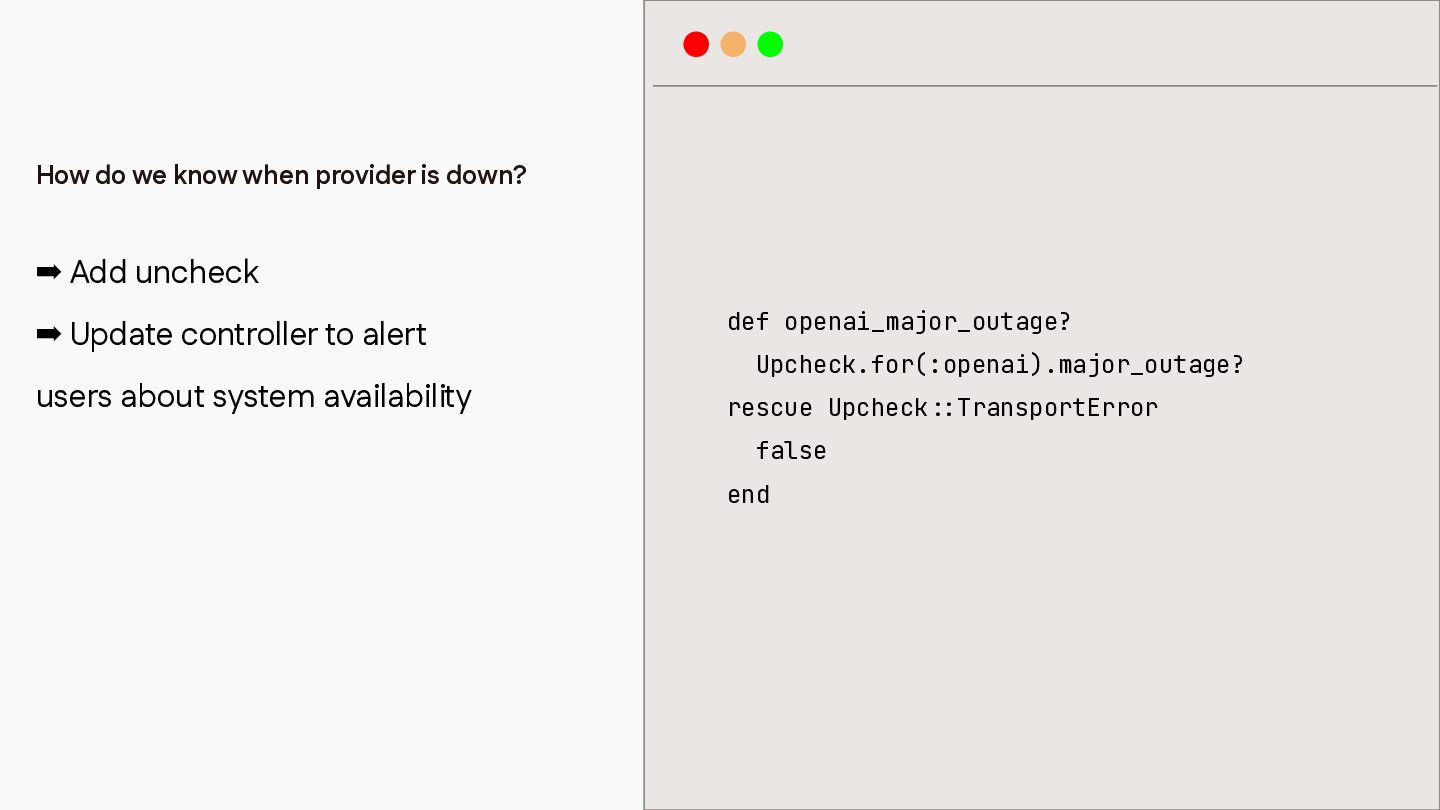Click the :openai symbol argument

coord(979,365)
